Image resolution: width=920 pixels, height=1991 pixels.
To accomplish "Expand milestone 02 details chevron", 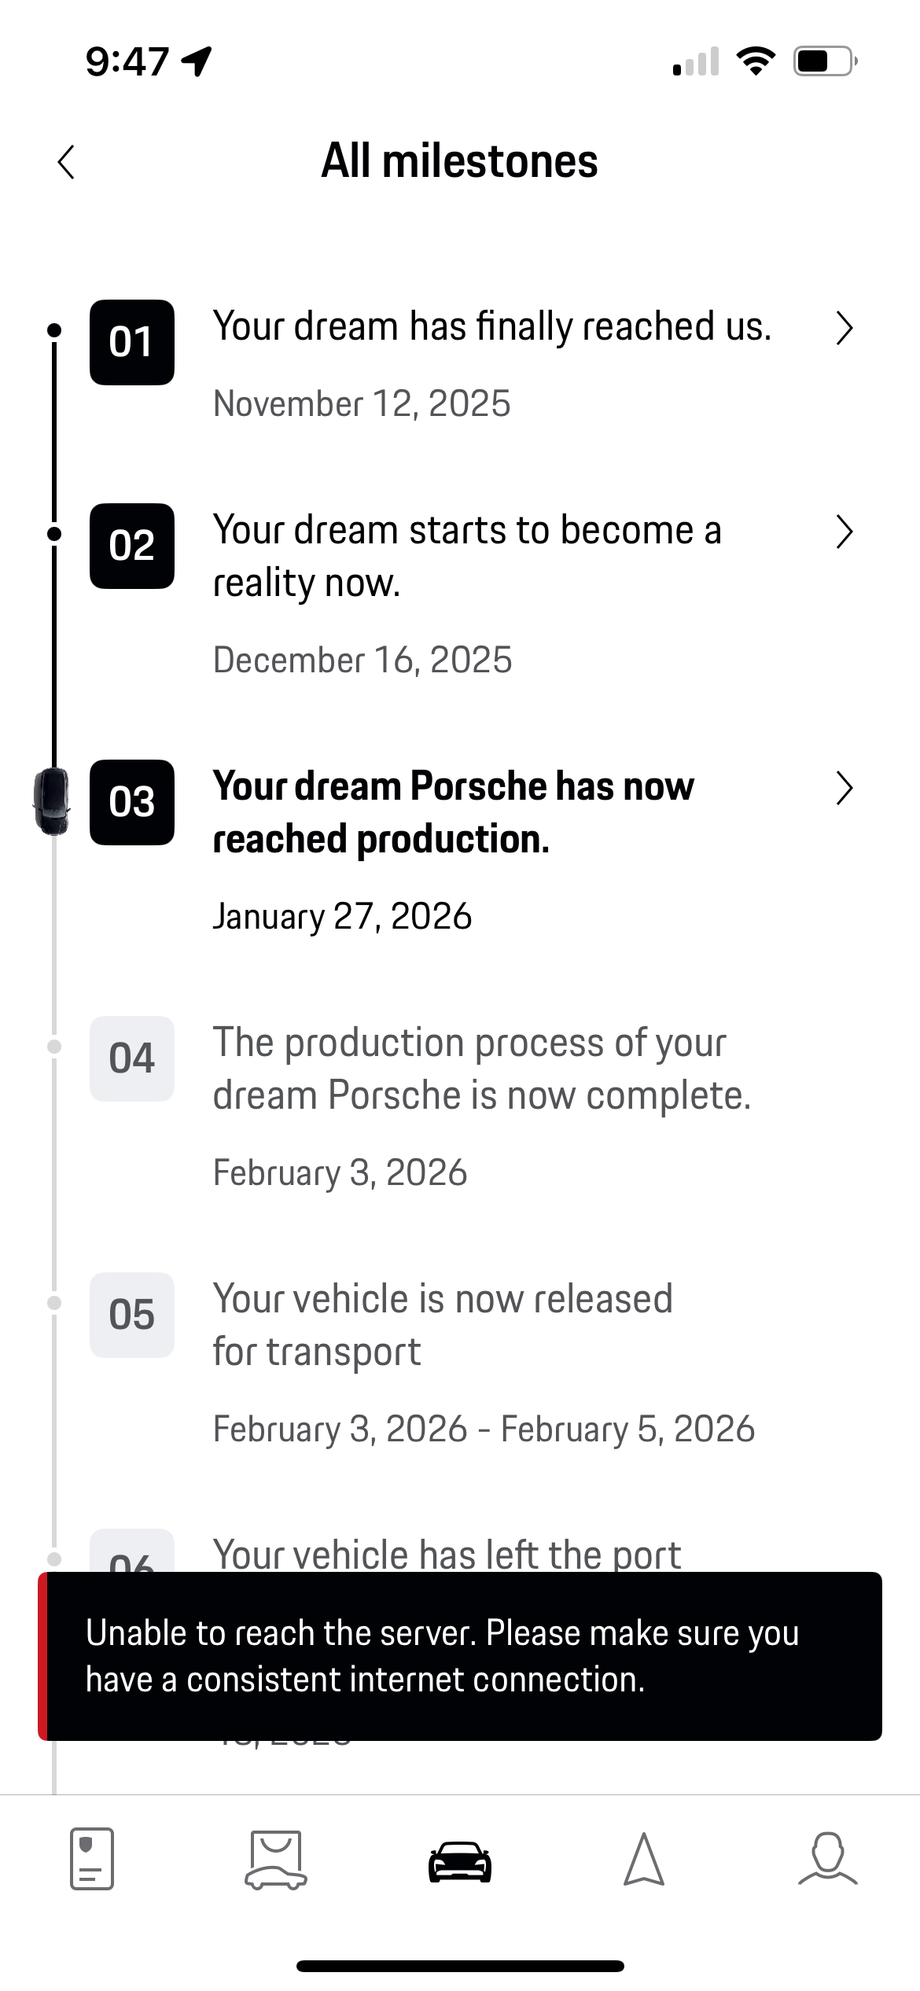I will click(x=844, y=532).
